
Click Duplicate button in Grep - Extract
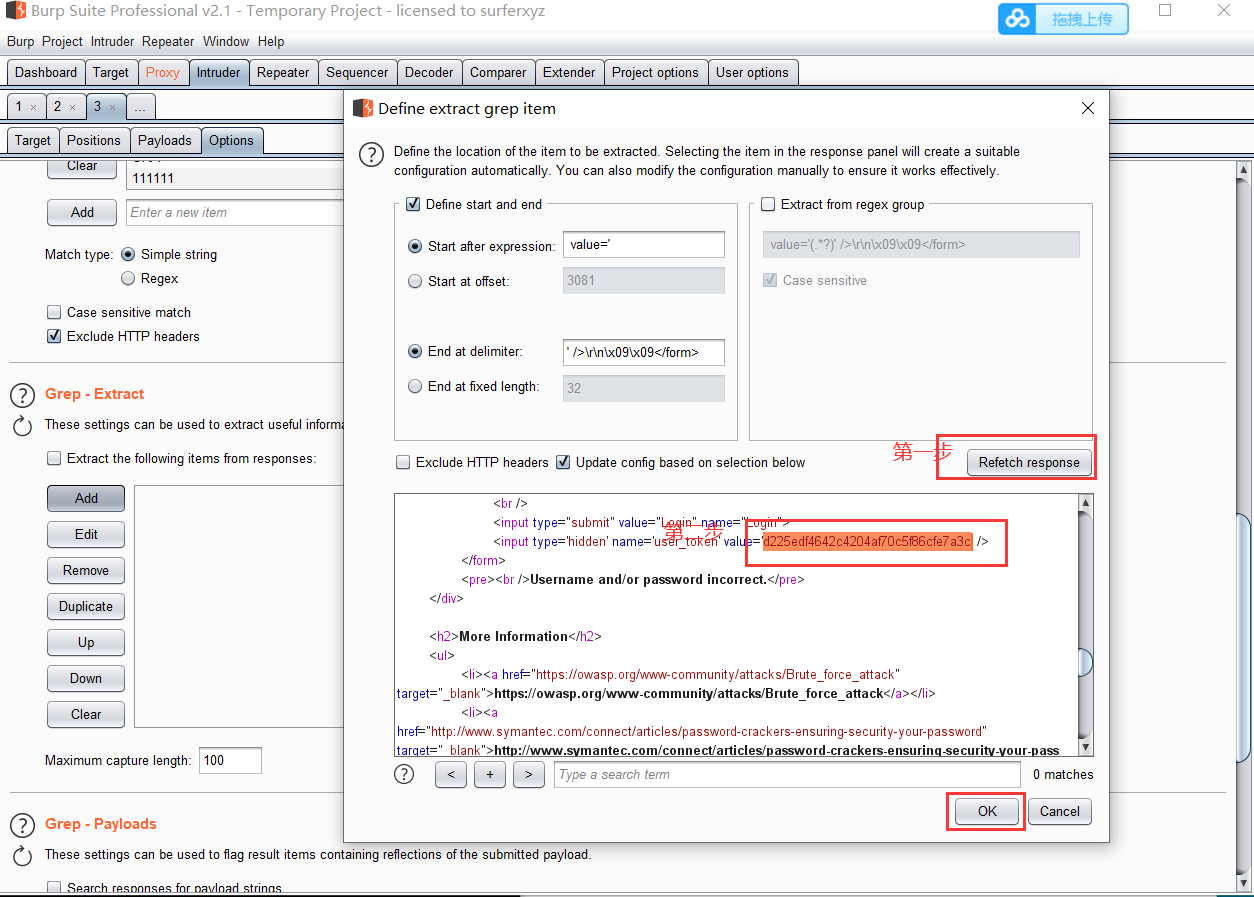[x=86, y=607]
